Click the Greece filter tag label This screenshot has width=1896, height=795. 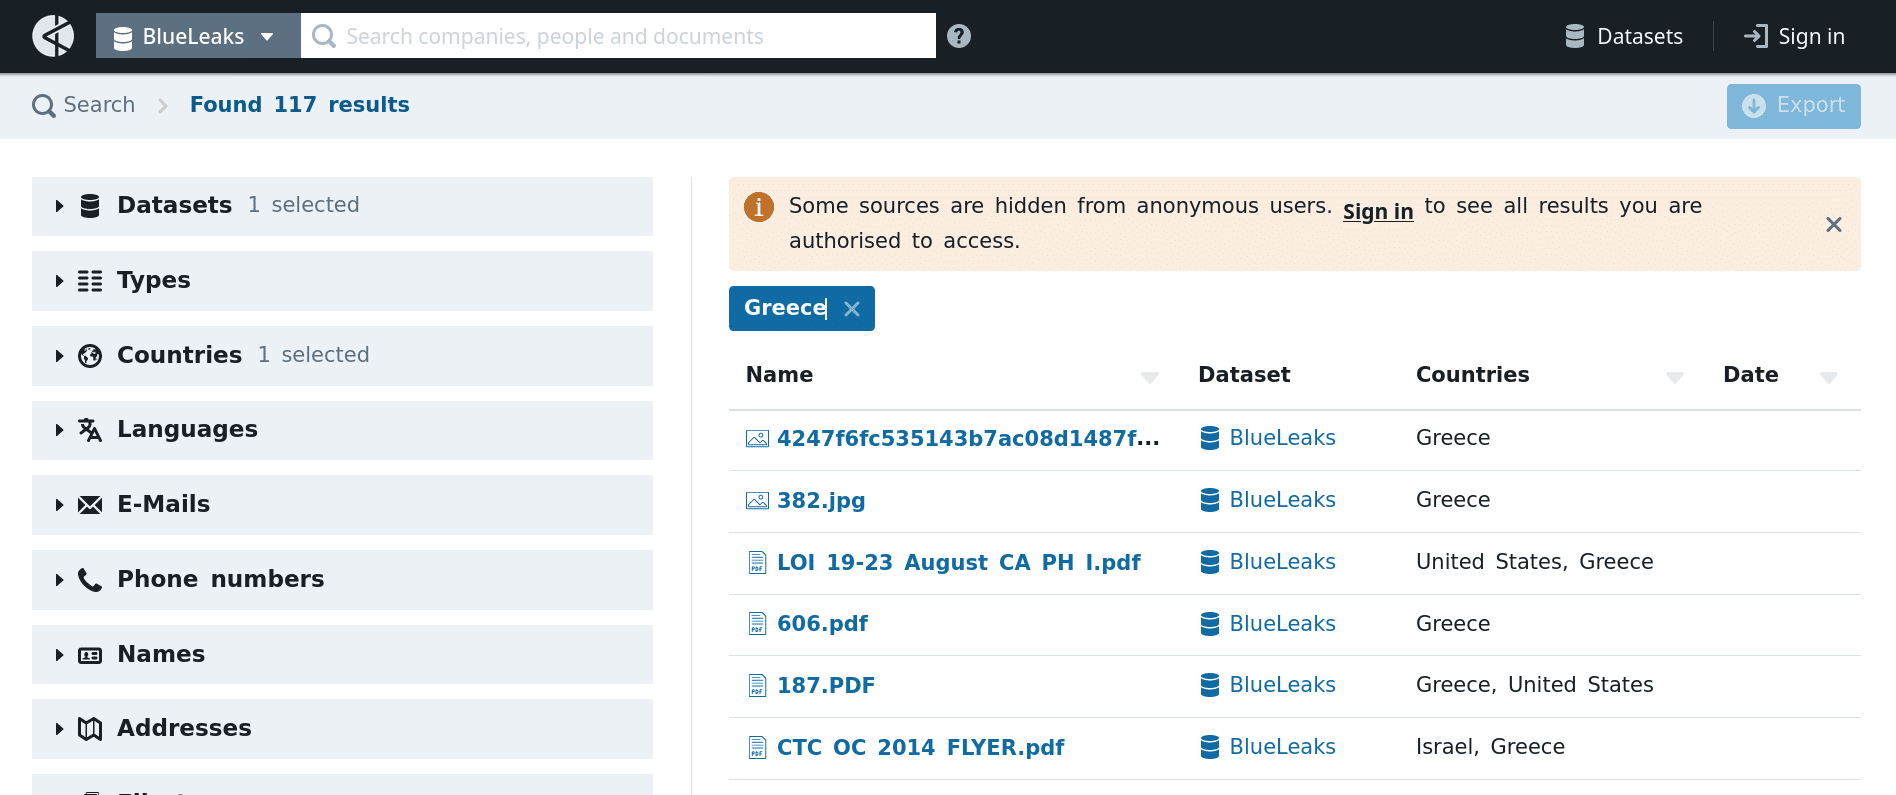pyautogui.click(x=785, y=308)
